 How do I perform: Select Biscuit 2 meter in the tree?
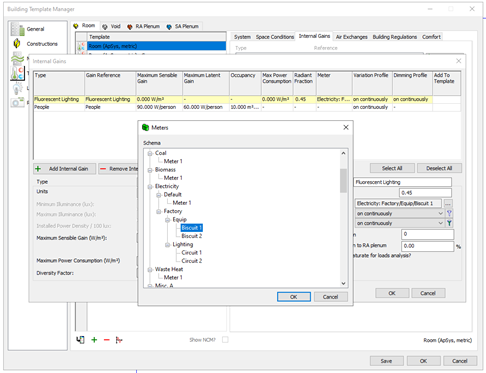192,236
